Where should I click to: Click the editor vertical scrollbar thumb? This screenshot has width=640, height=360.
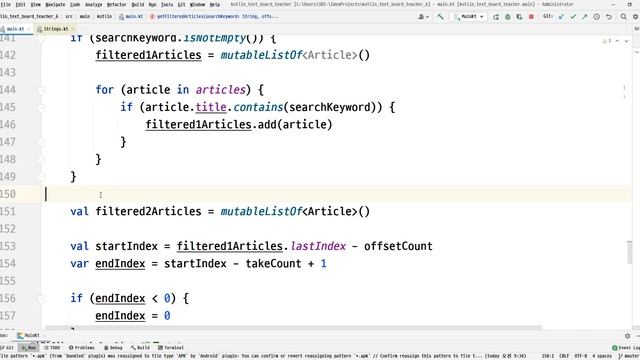629,252
